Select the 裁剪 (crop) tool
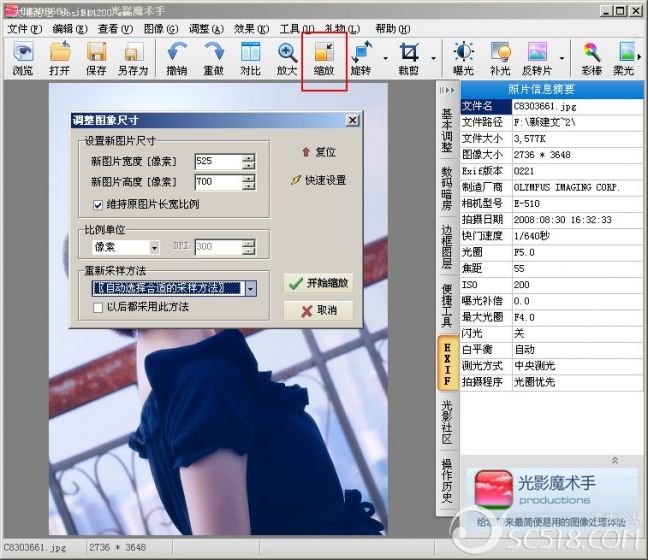 click(x=408, y=58)
